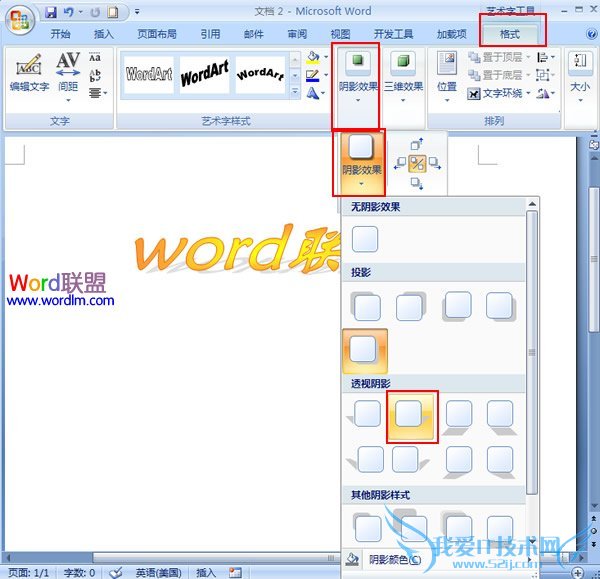Click the group objects icon
Image resolution: width=600 pixels, height=579 pixels.
pos(546,75)
